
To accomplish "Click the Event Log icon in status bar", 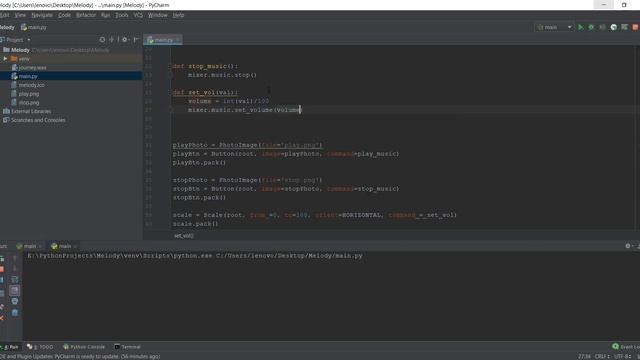I will tap(616, 347).
